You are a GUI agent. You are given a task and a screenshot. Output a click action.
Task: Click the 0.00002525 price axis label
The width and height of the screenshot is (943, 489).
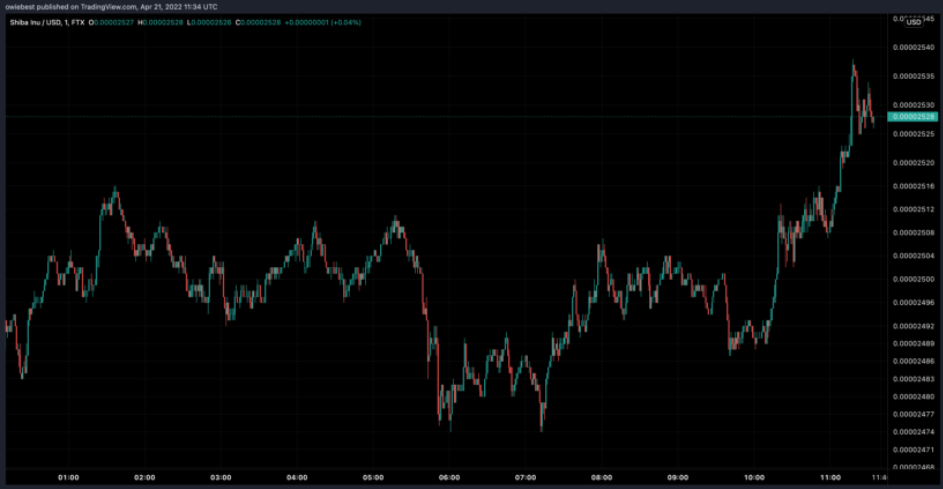(914, 134)
